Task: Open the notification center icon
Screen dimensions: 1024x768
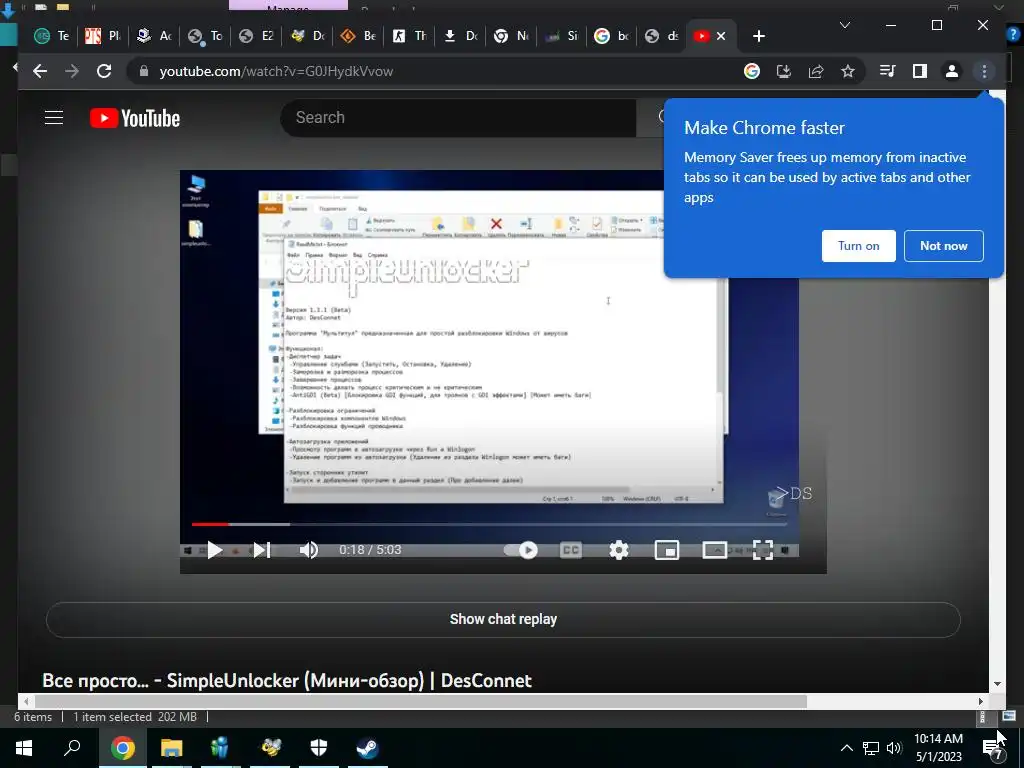Action: pyautogui.click(x=993, y=749)
